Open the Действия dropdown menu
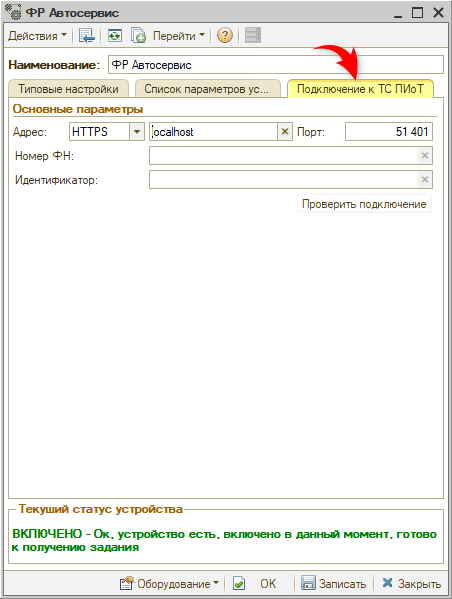Image resolution: width=452 pixels, height=599 pixels. click(37, 36)
